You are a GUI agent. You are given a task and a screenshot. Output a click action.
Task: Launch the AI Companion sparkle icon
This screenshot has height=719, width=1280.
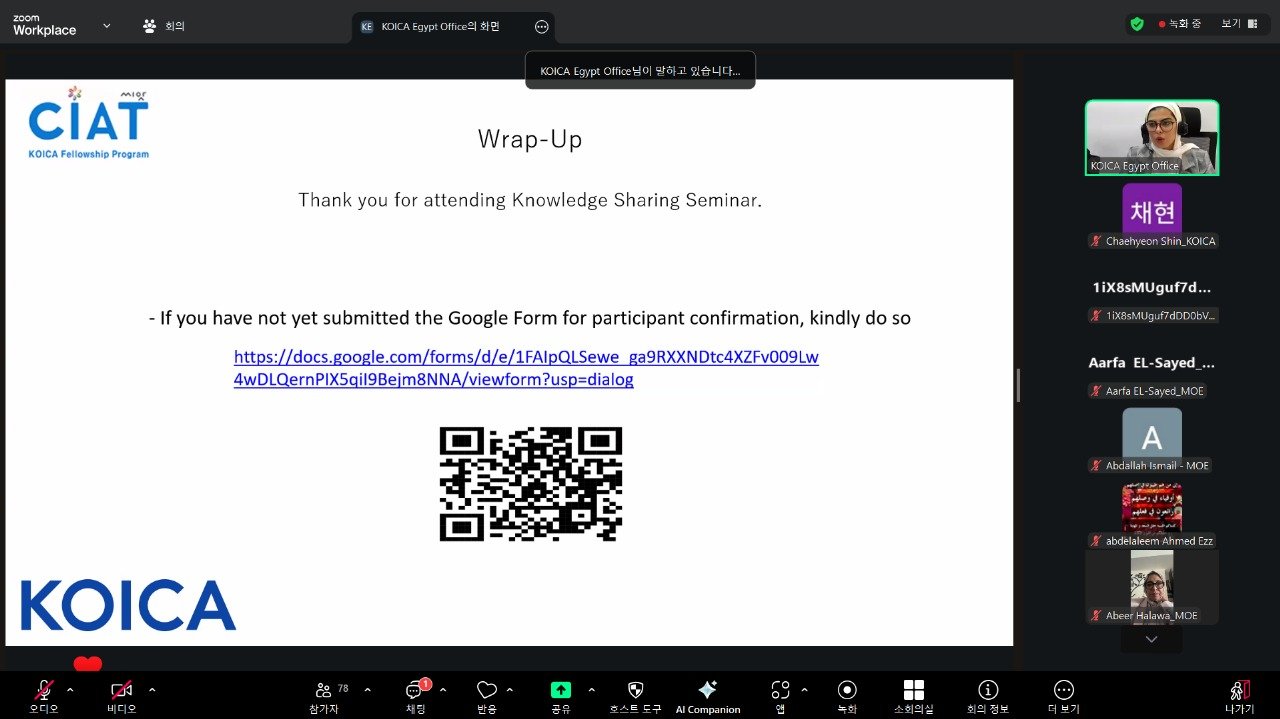click(x=707, y=691)
